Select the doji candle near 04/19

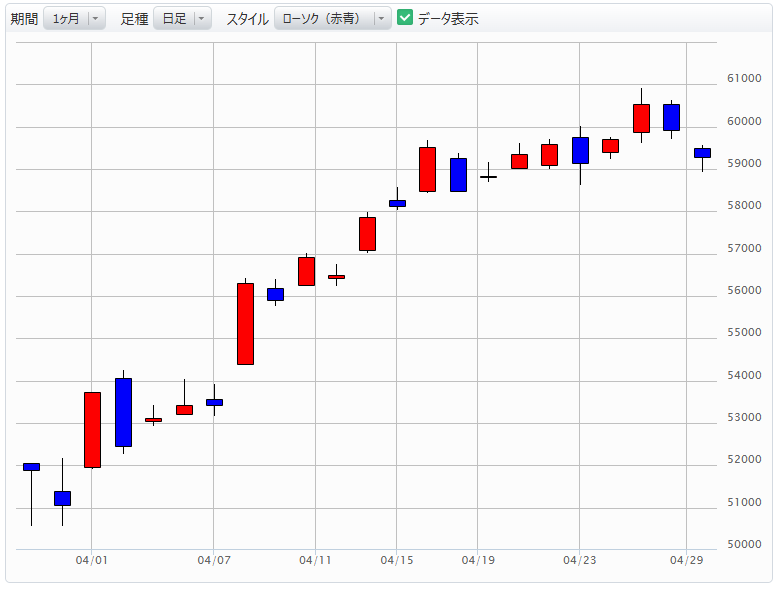pos(488,177)
